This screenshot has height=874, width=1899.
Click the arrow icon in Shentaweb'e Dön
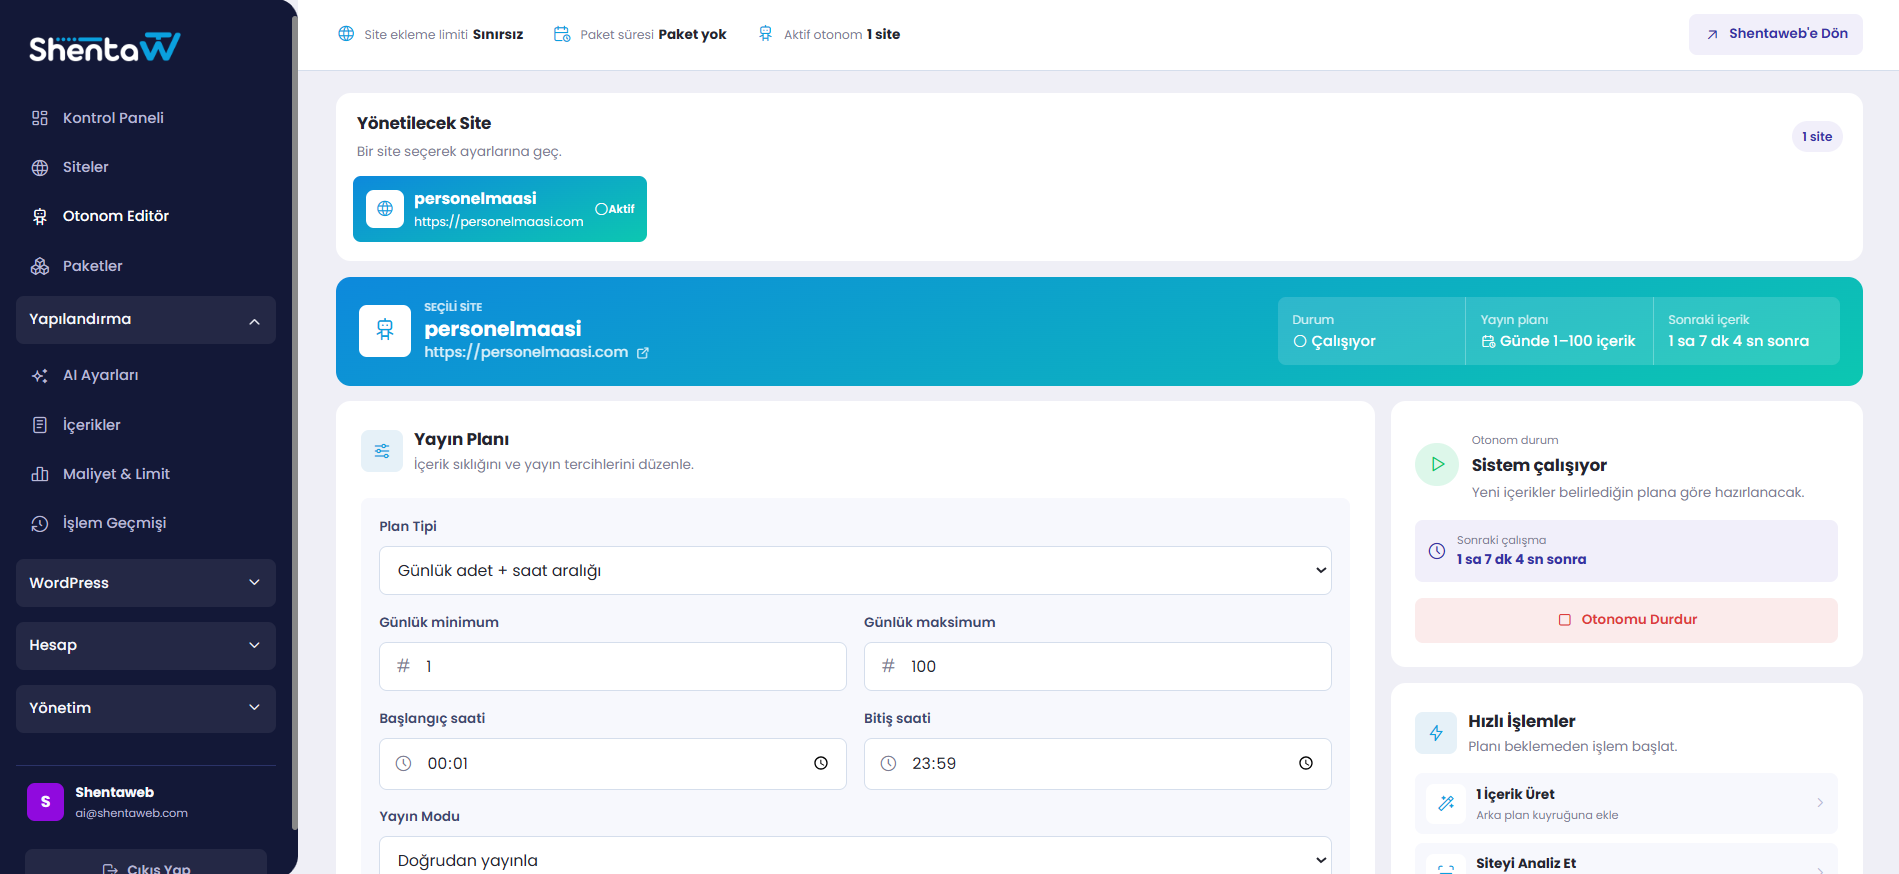1712,34
